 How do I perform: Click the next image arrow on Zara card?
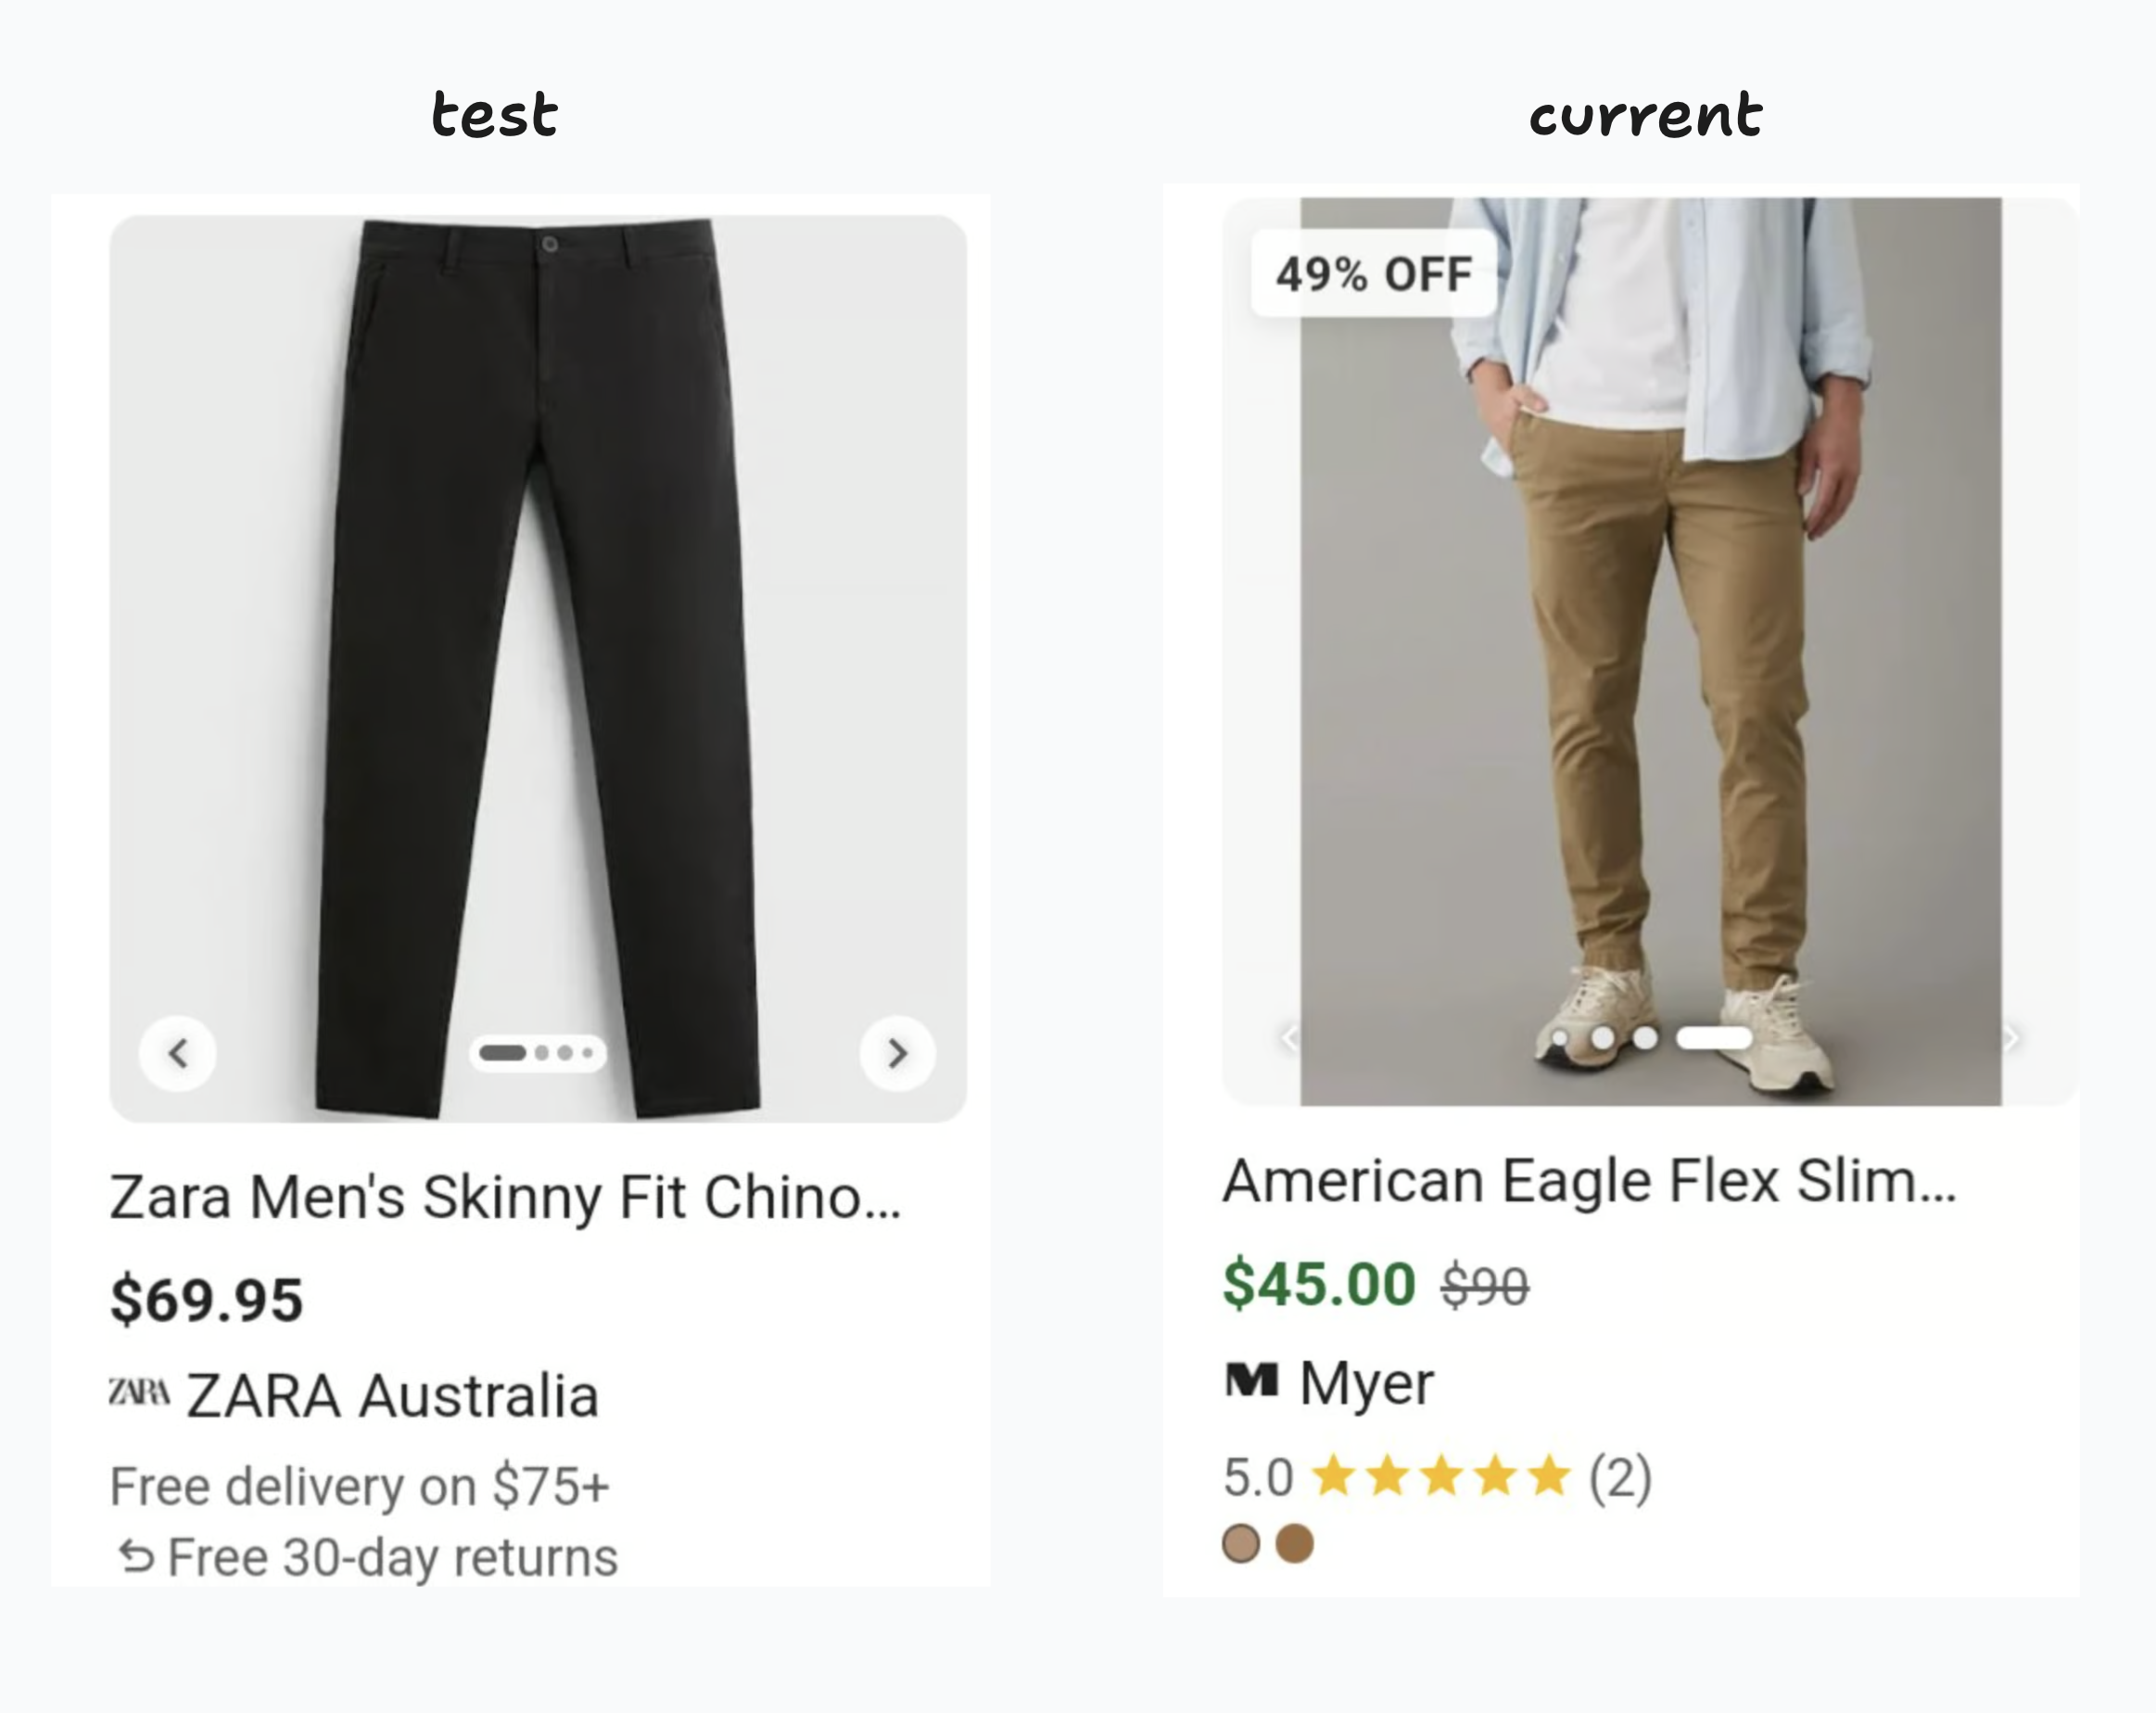(897, 1053)
